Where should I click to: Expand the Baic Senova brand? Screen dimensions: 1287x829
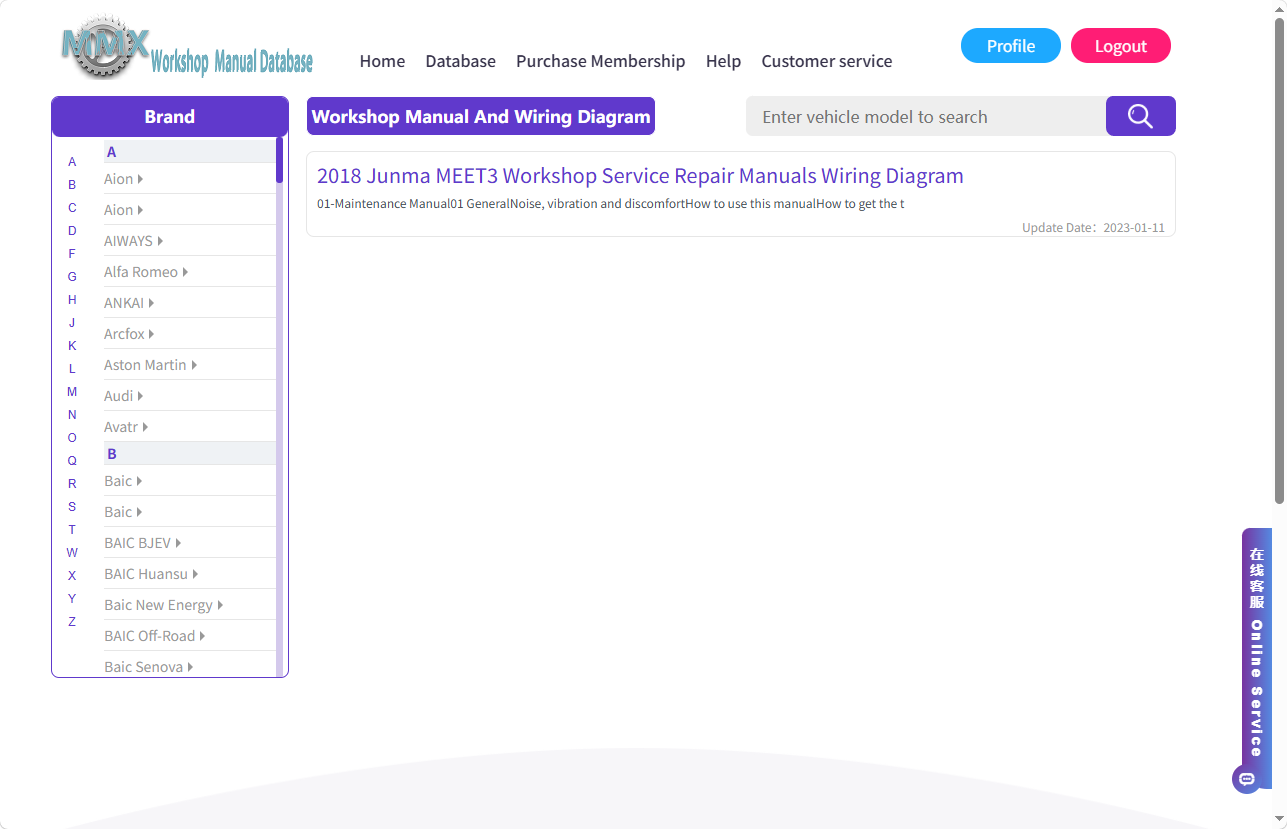[x=148, y=667]
